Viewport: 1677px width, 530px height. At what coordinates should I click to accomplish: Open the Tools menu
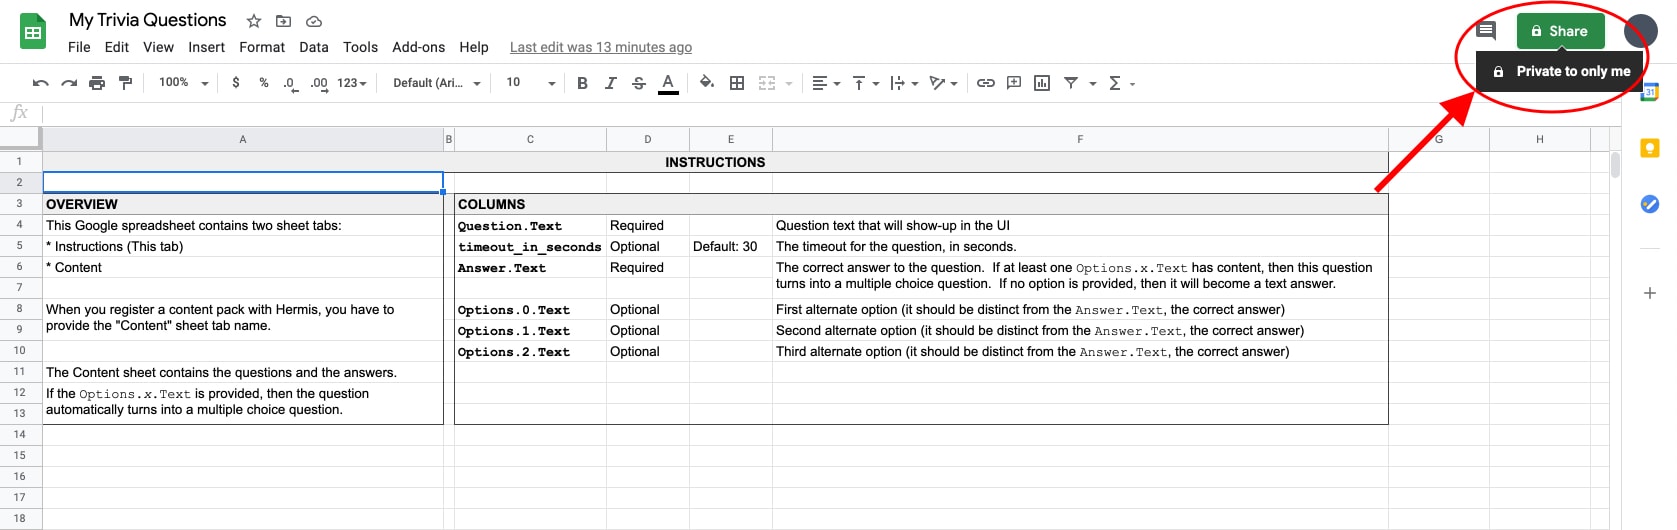[360, 47]
